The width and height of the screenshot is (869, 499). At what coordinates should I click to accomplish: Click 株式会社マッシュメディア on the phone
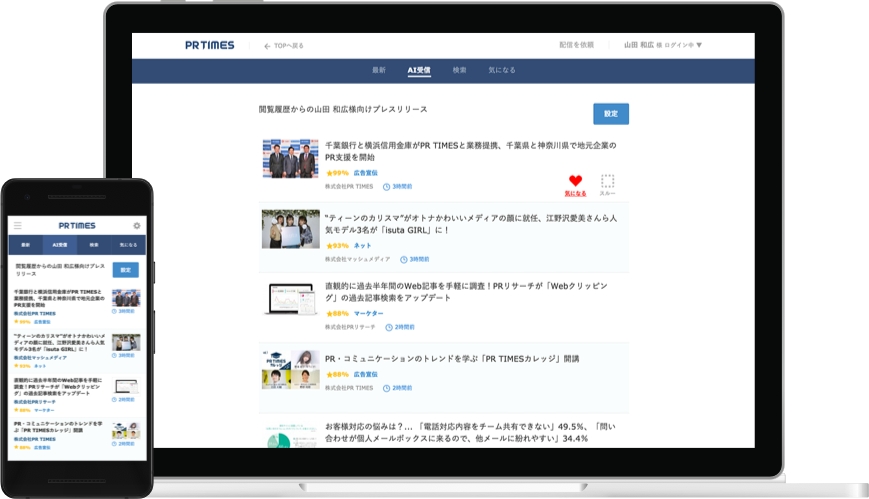40,358
